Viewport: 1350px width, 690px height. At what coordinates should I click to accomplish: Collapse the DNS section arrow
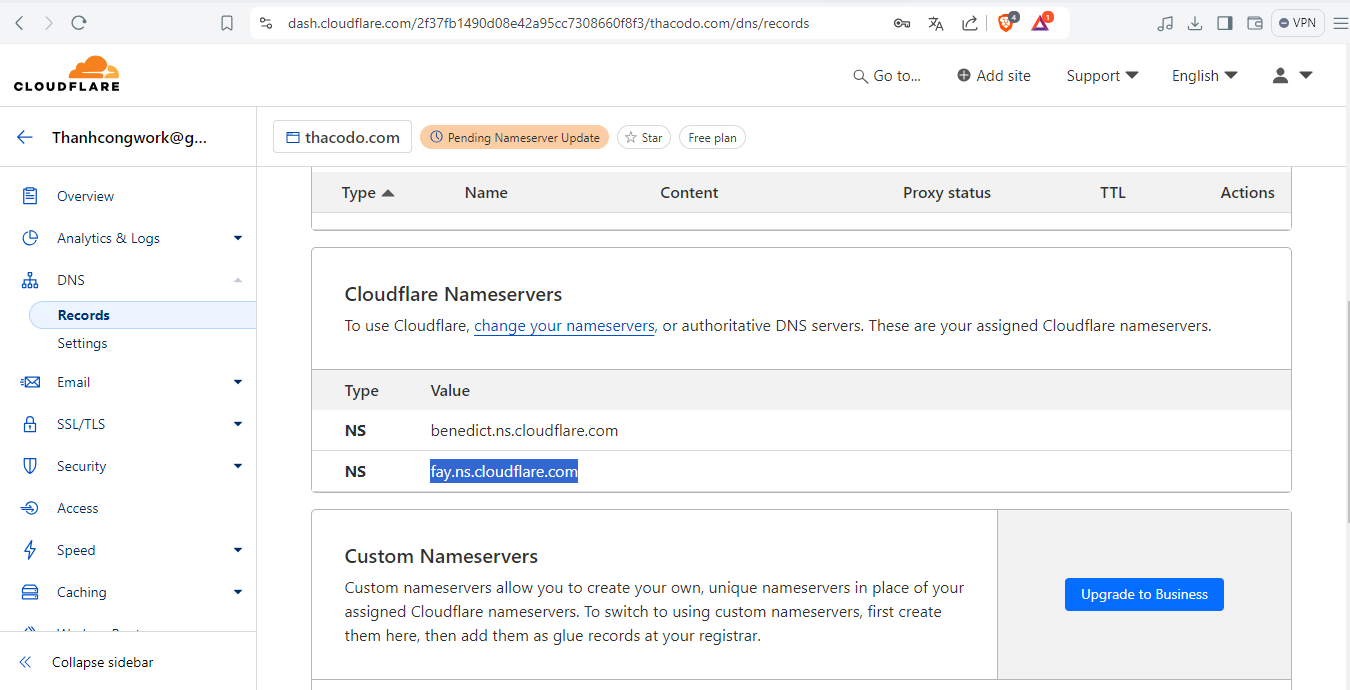coord(238,280)
